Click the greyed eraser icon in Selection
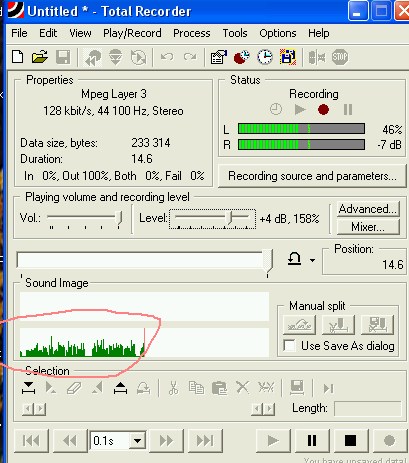Viewport: 409px width, 463px height. point(74,388)
